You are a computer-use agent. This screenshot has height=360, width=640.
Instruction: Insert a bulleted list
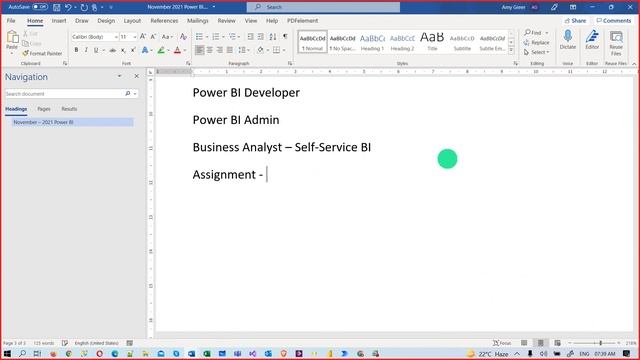point(199,37)
